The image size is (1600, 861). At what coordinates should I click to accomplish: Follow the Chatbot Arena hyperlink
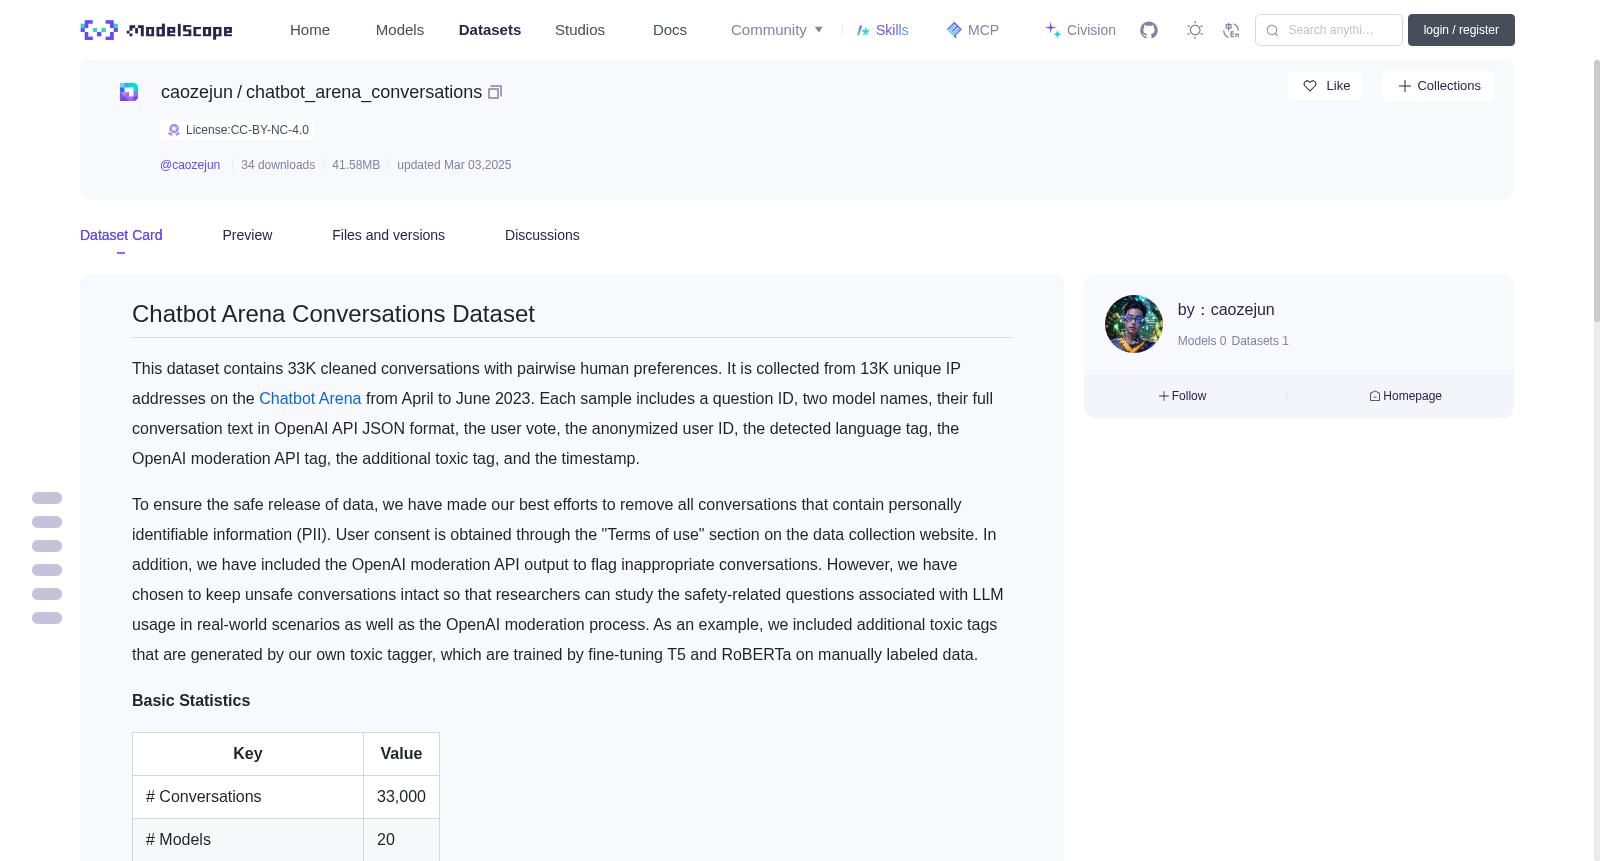pyautogui.click(x=310, y=398)
